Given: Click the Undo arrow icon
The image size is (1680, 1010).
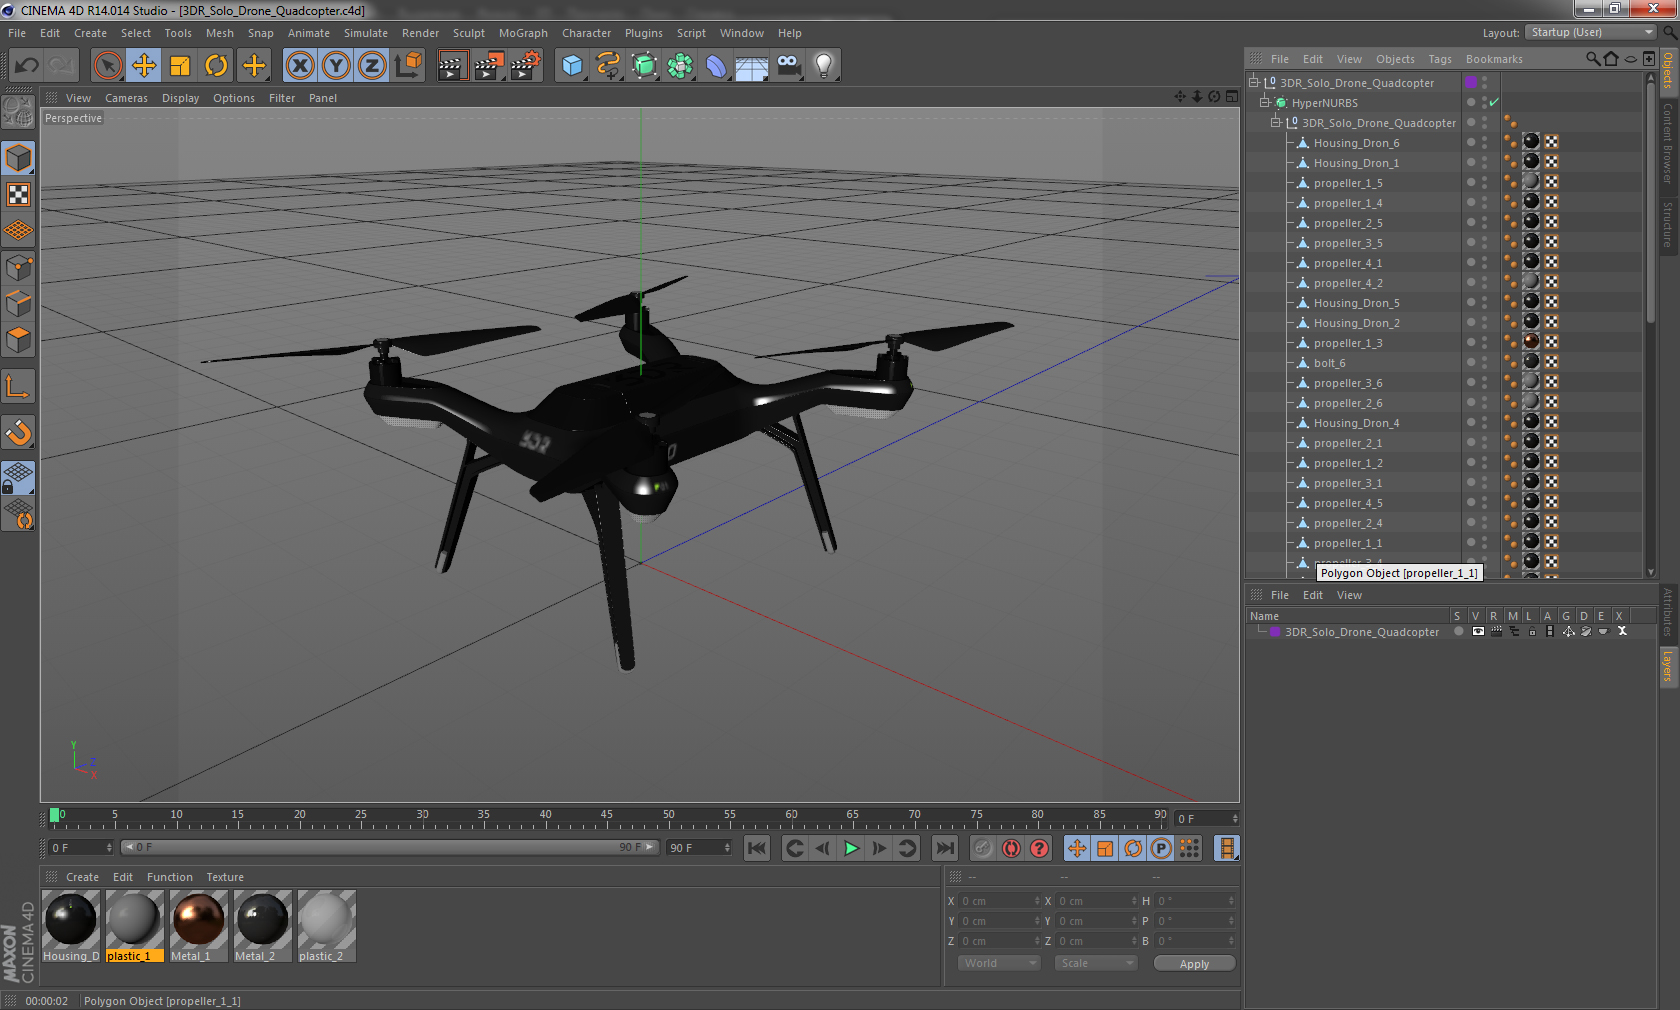Looking at the screenshot, I should point(26,66).
